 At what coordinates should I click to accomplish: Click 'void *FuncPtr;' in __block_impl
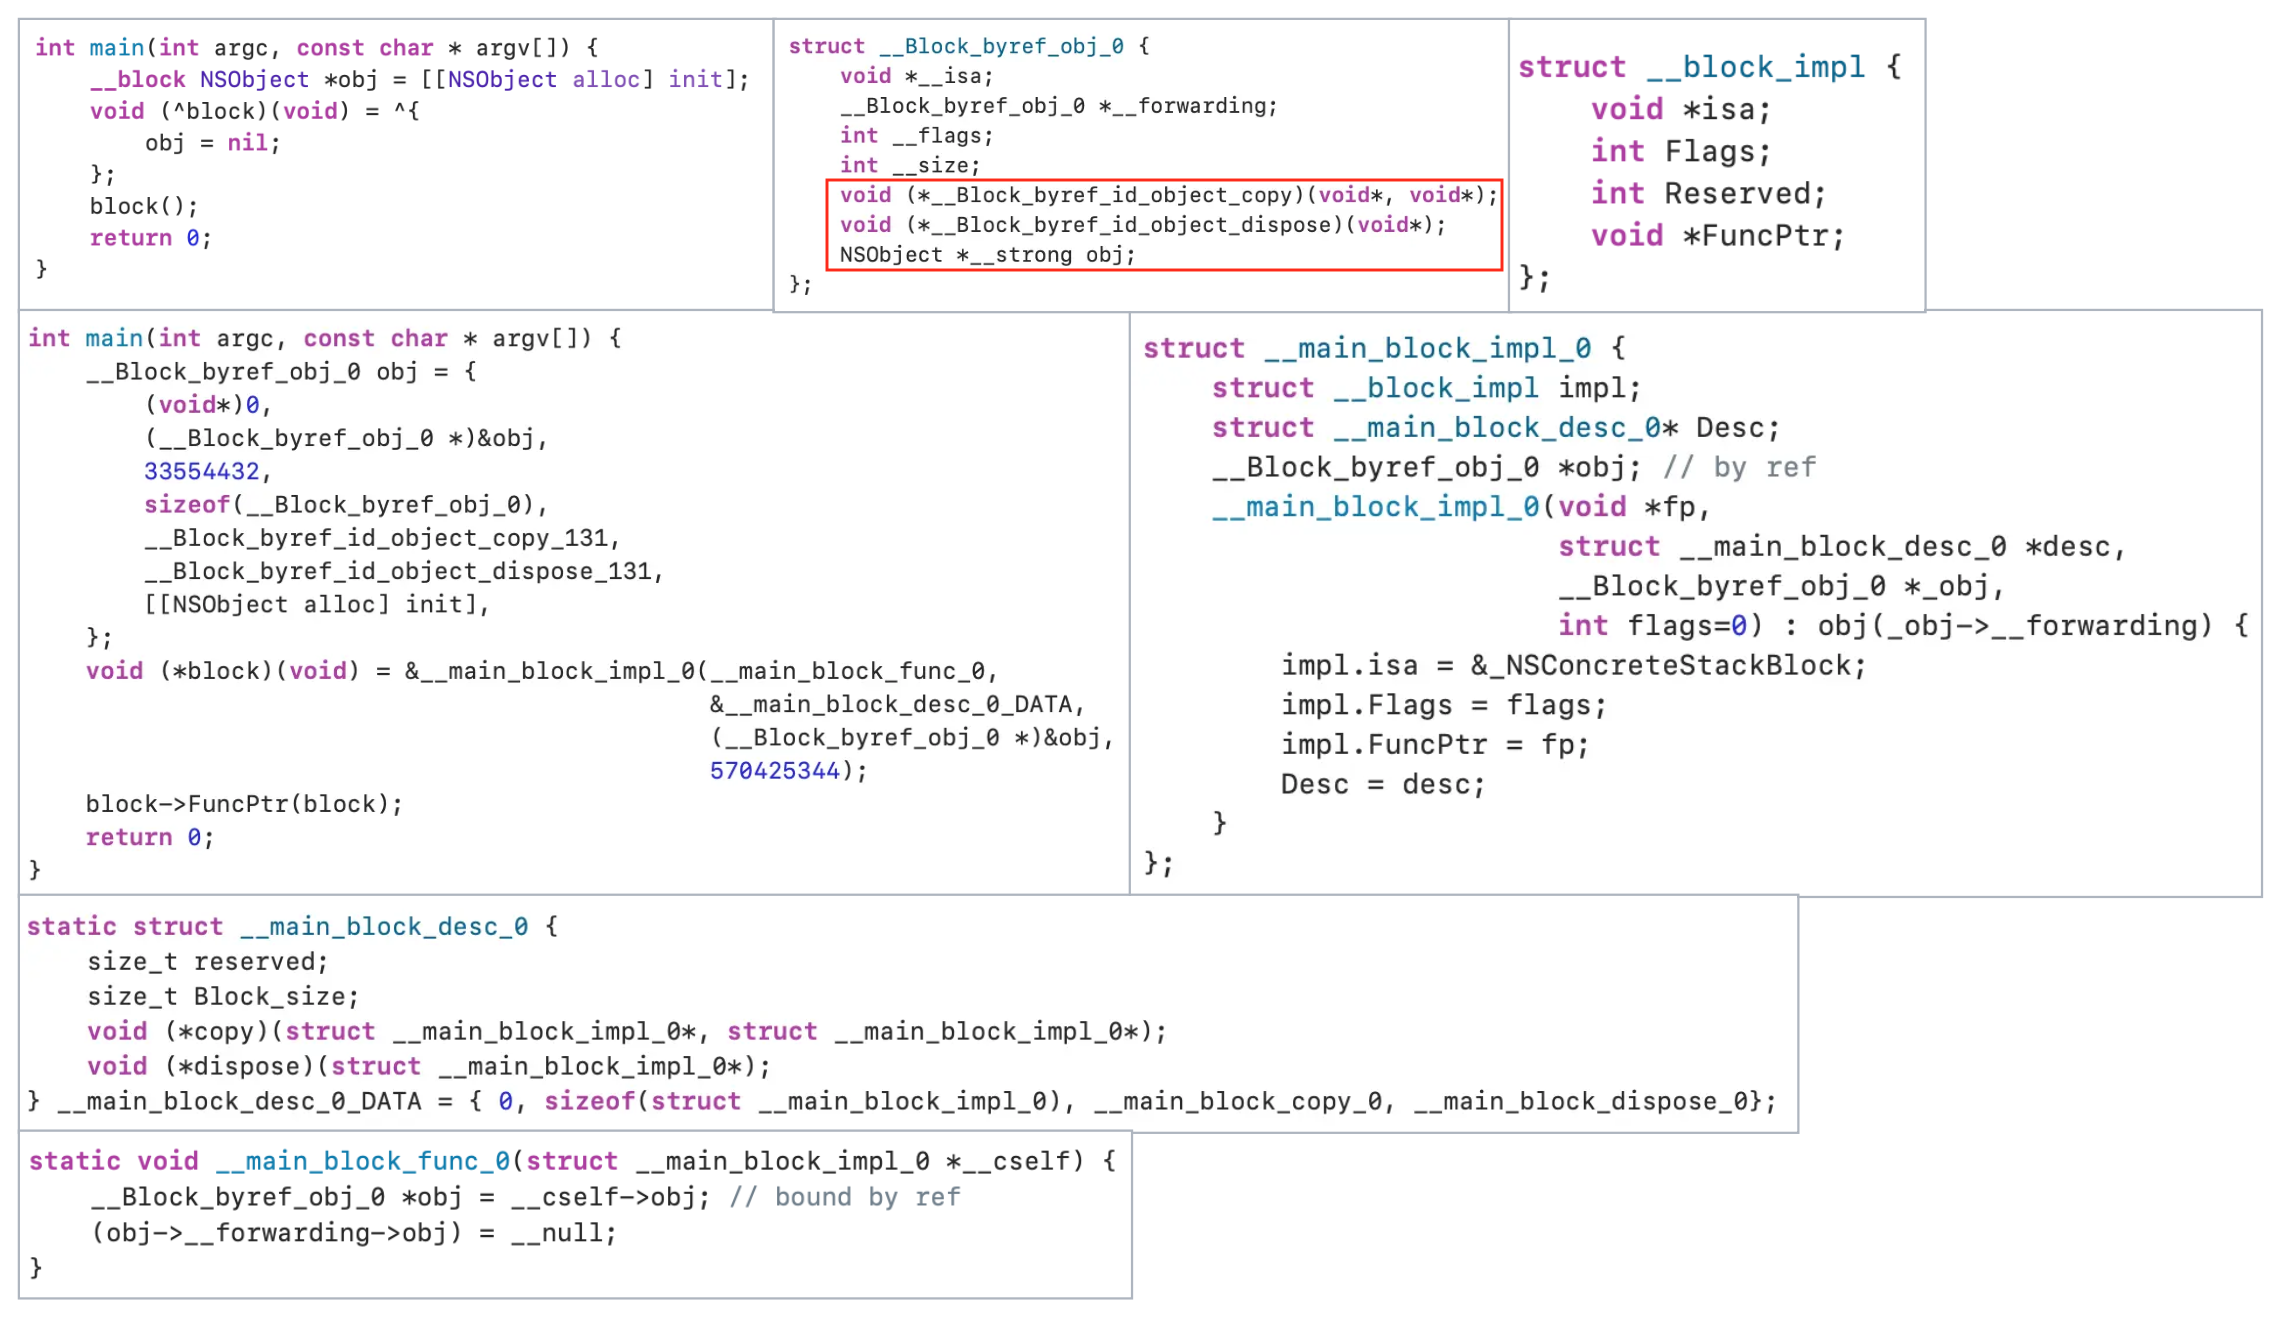1717,235
